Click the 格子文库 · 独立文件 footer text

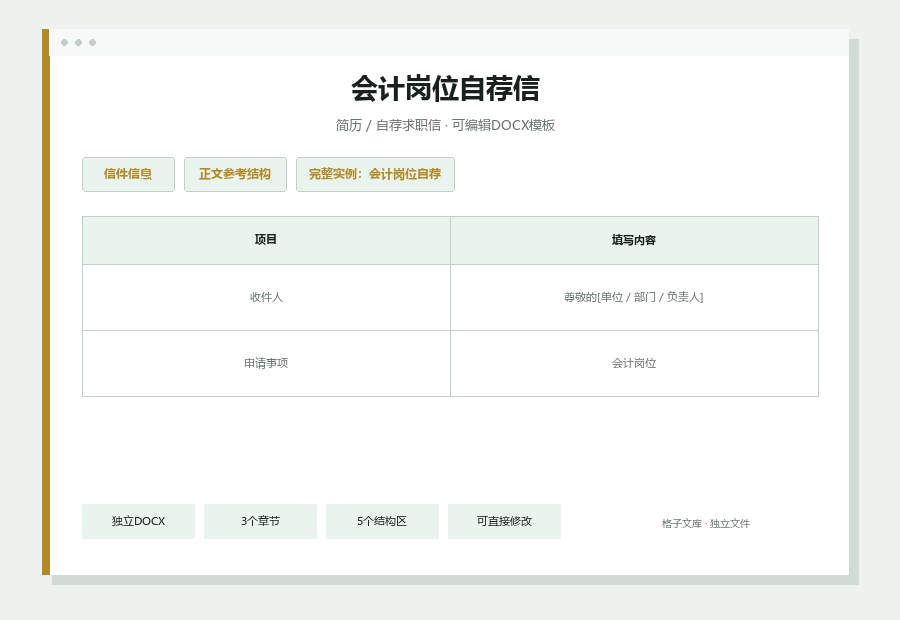[705, 524]
